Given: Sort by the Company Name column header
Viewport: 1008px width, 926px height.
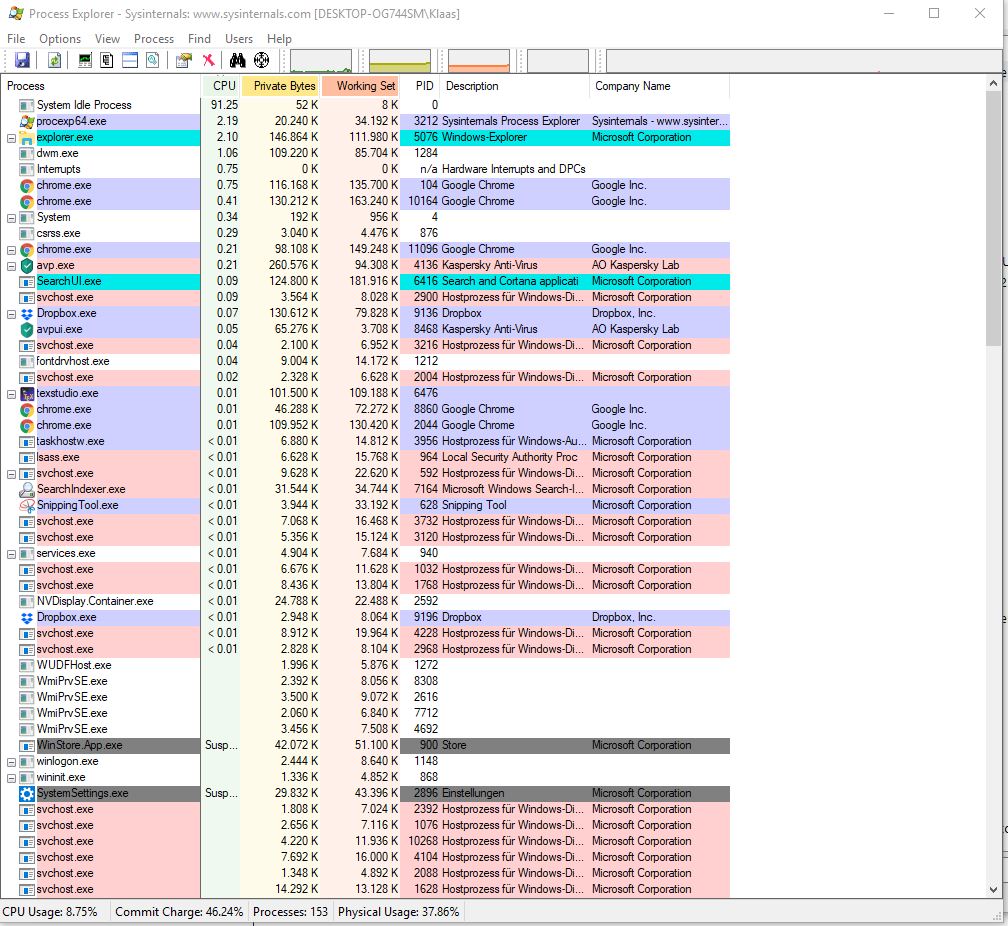Looking at the screenshot, I should tap(660, 86).
